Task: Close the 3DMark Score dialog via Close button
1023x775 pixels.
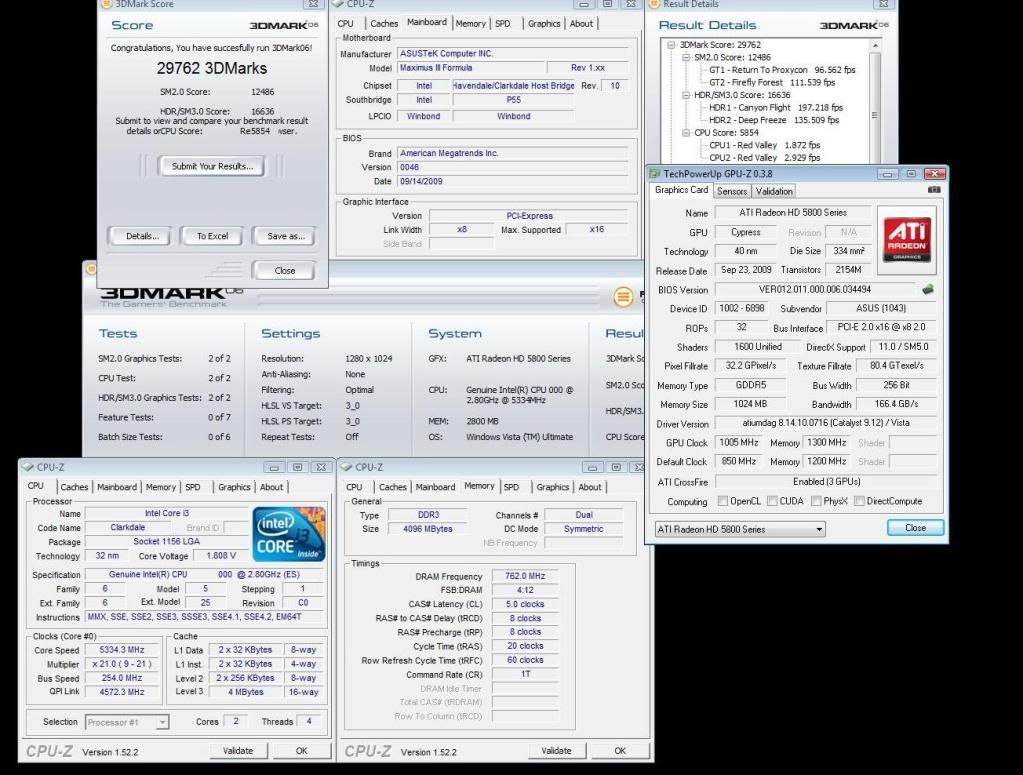Action: click(x=284, y=271)
